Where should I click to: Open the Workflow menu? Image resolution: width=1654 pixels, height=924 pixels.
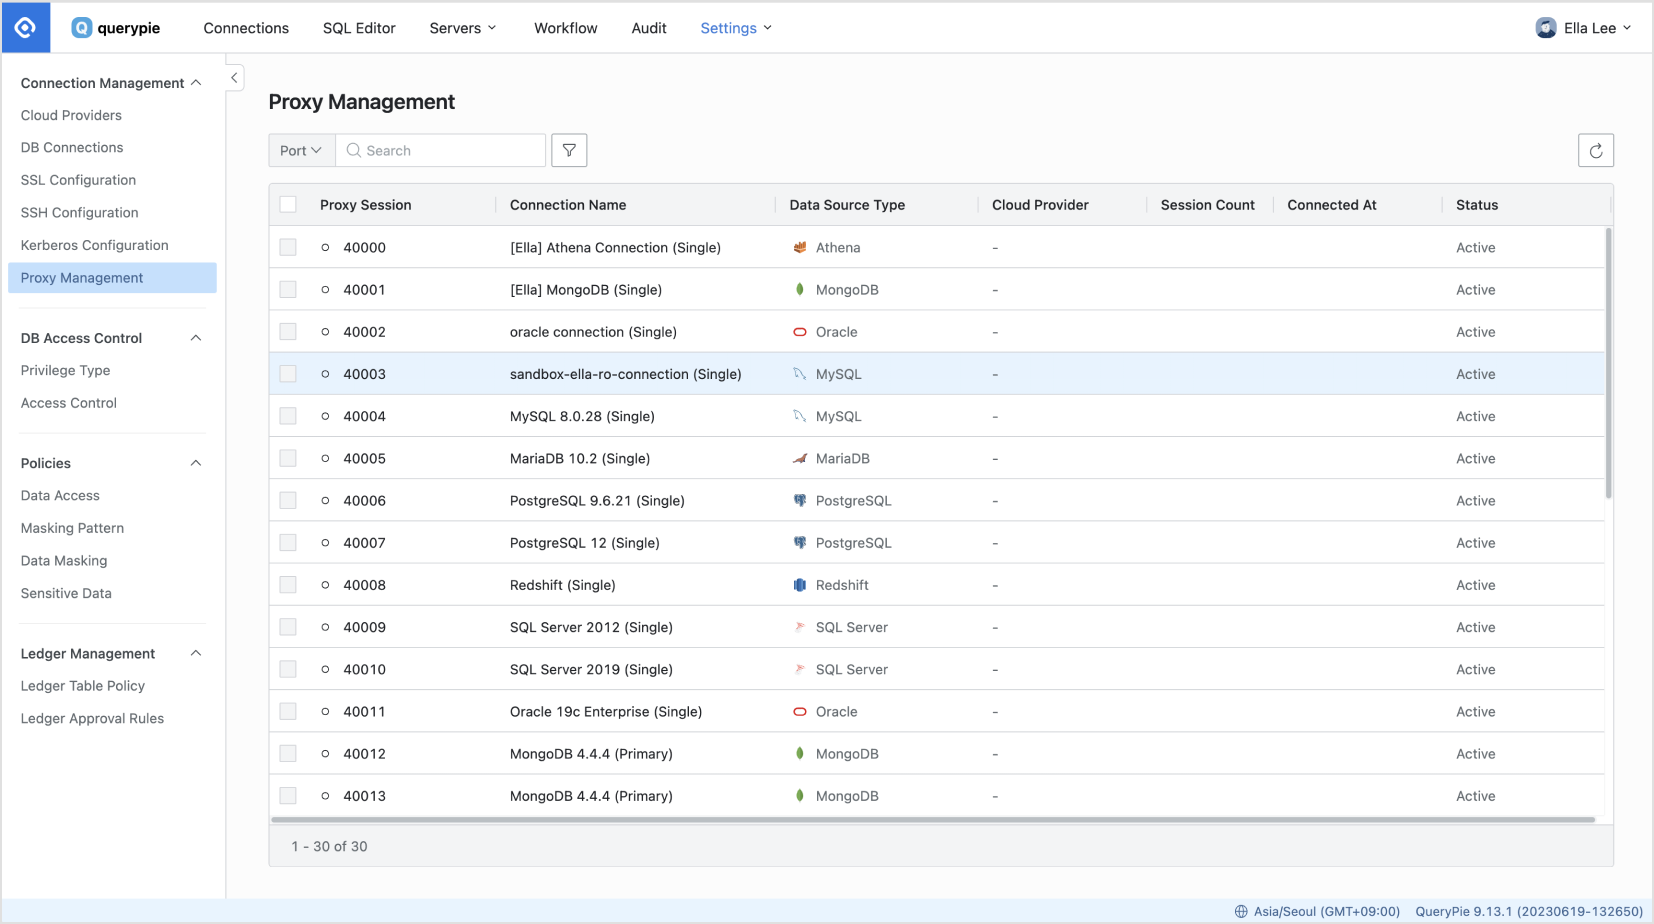(566, 28)
